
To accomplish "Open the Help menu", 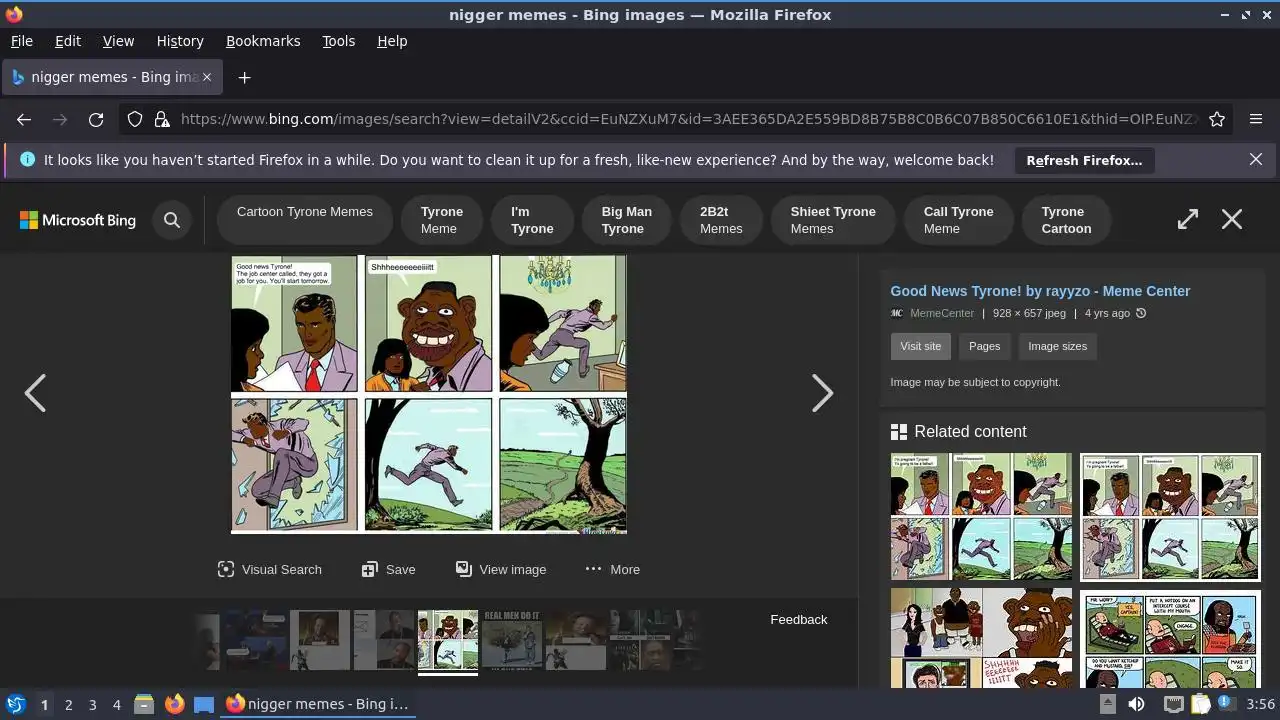I will coord(392,41).
